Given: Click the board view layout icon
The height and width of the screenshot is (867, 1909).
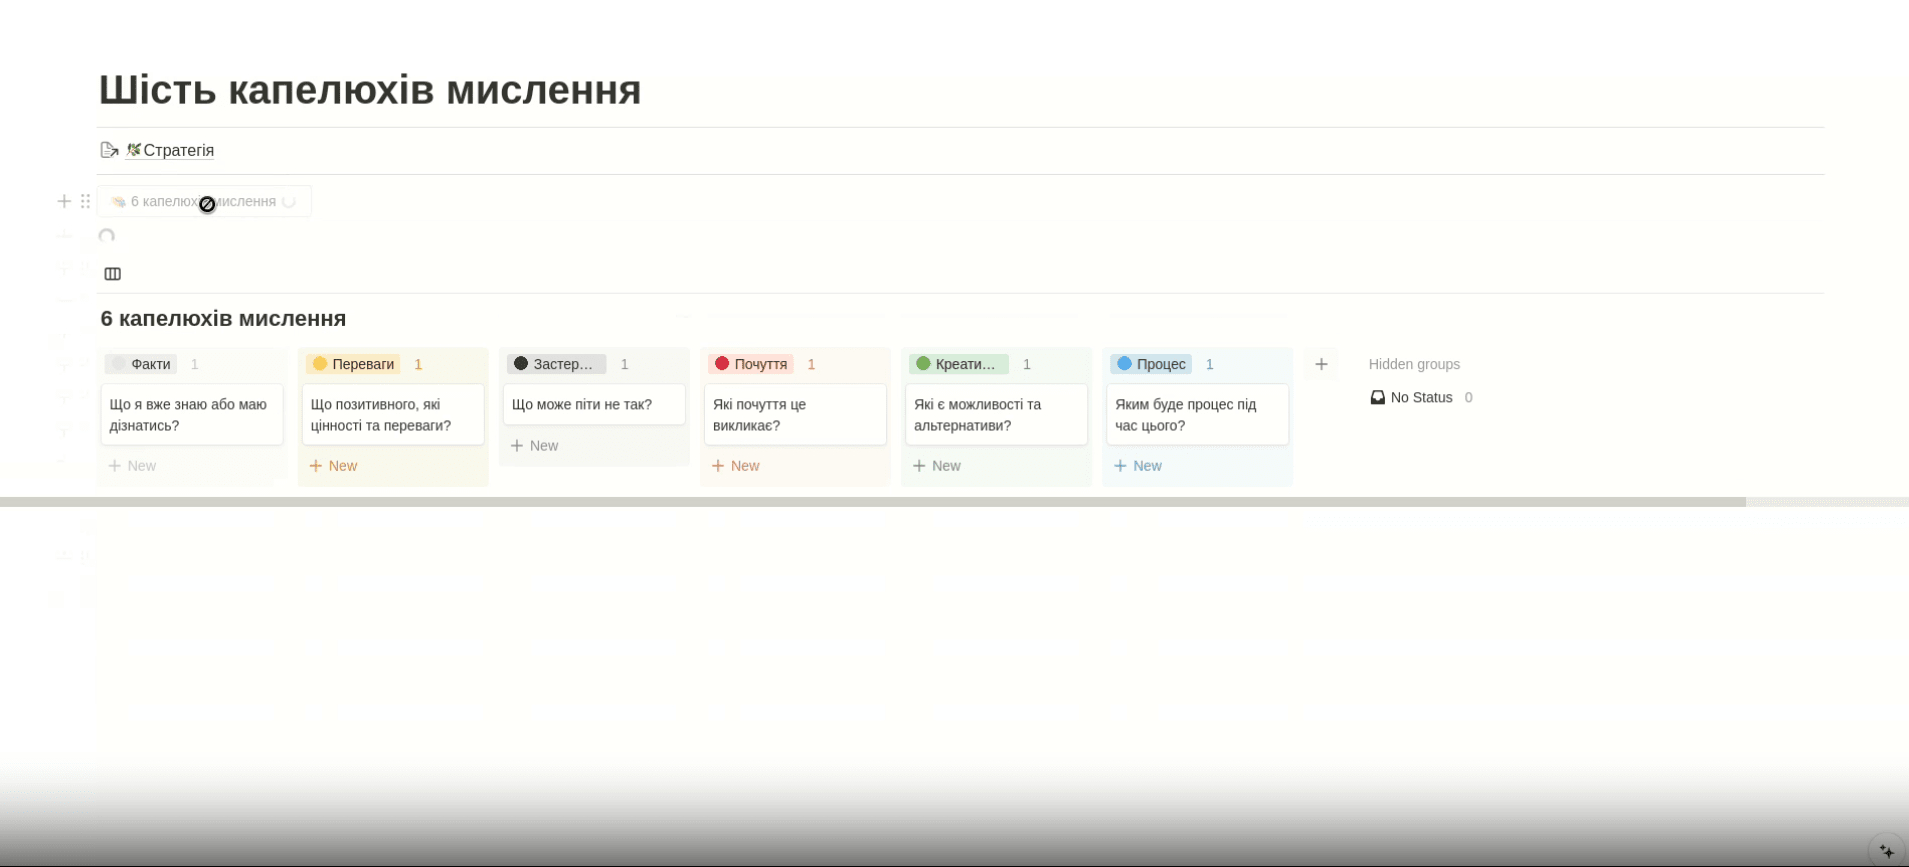Looking at the screenshot, I should click(x=113, y=274).
